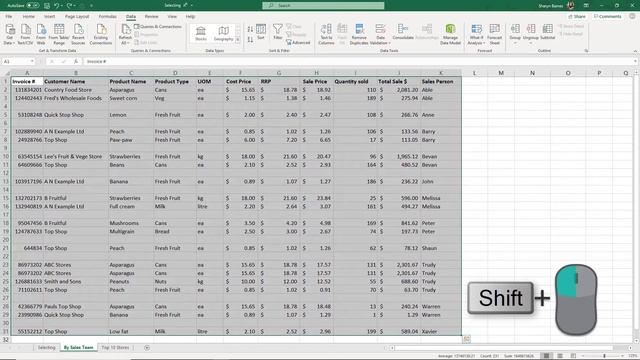The width and height of the screenshot is (640, 360).
Task: Switch to the Top 10 Stores sheet
Action: [115, 348]
